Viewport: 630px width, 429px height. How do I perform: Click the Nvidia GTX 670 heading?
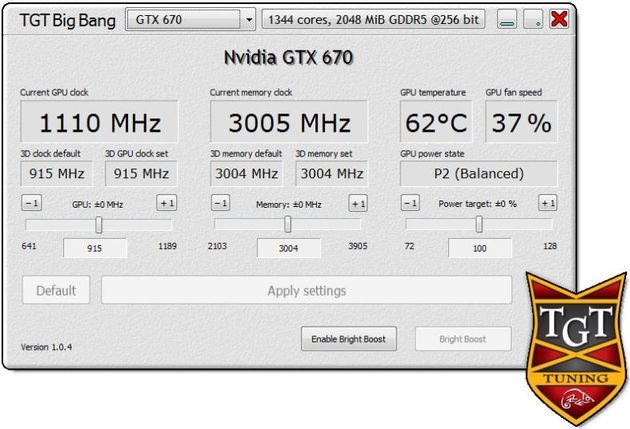pos(288,57)
